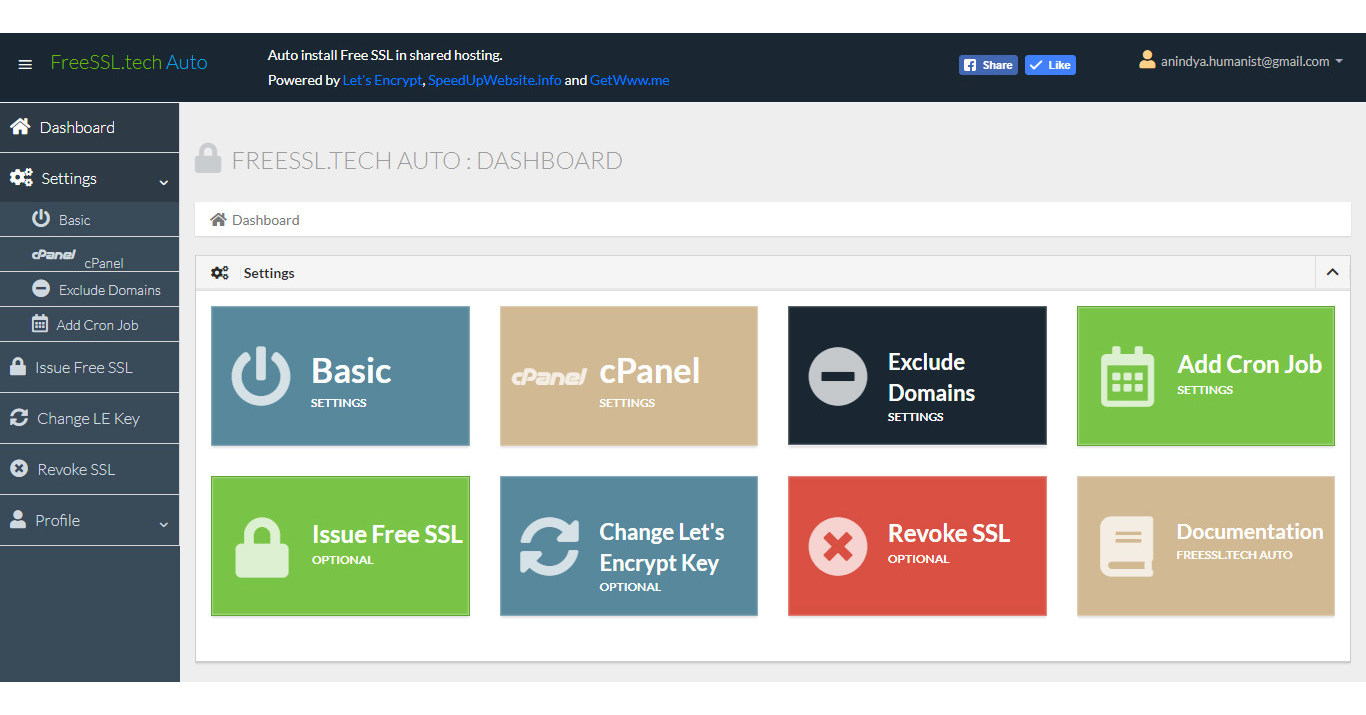Click 'Auto install Free SSL in shared hosting.' text

pos(385,55)
